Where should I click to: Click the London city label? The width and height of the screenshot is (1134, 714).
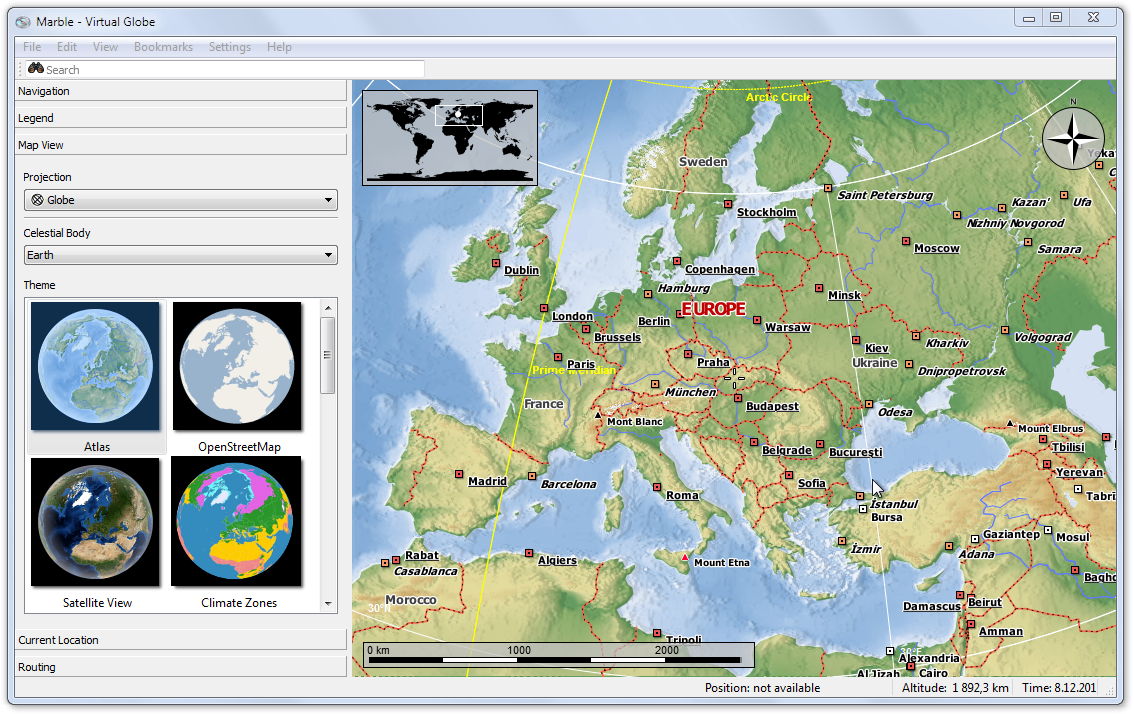pyautogui.click(x=572, y=316)
